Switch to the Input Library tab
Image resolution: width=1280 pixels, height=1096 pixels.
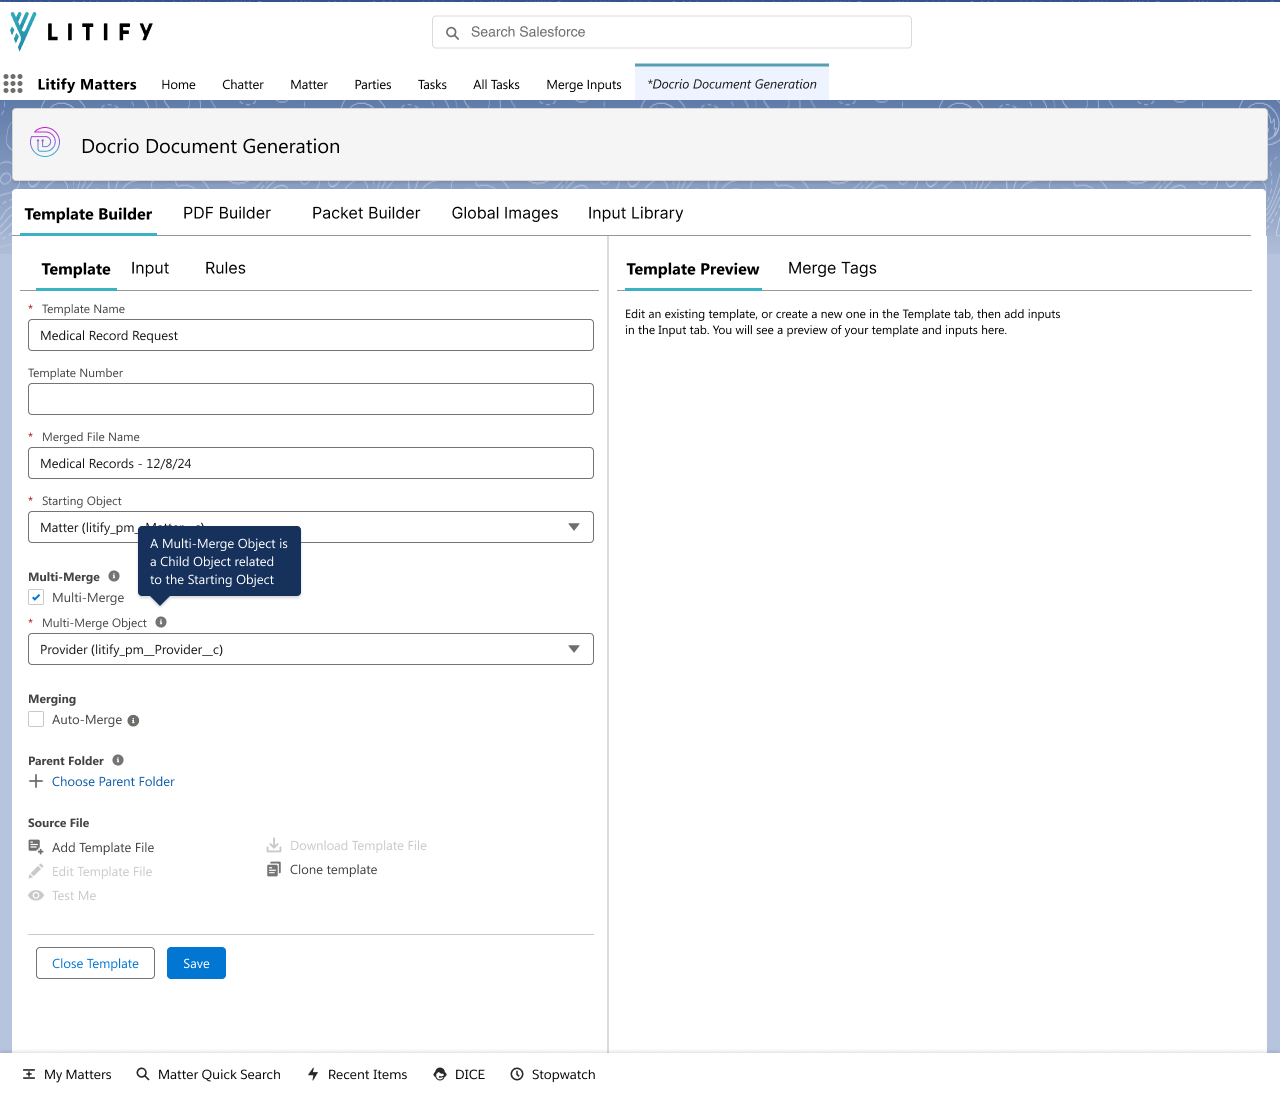tap(635, 213)
